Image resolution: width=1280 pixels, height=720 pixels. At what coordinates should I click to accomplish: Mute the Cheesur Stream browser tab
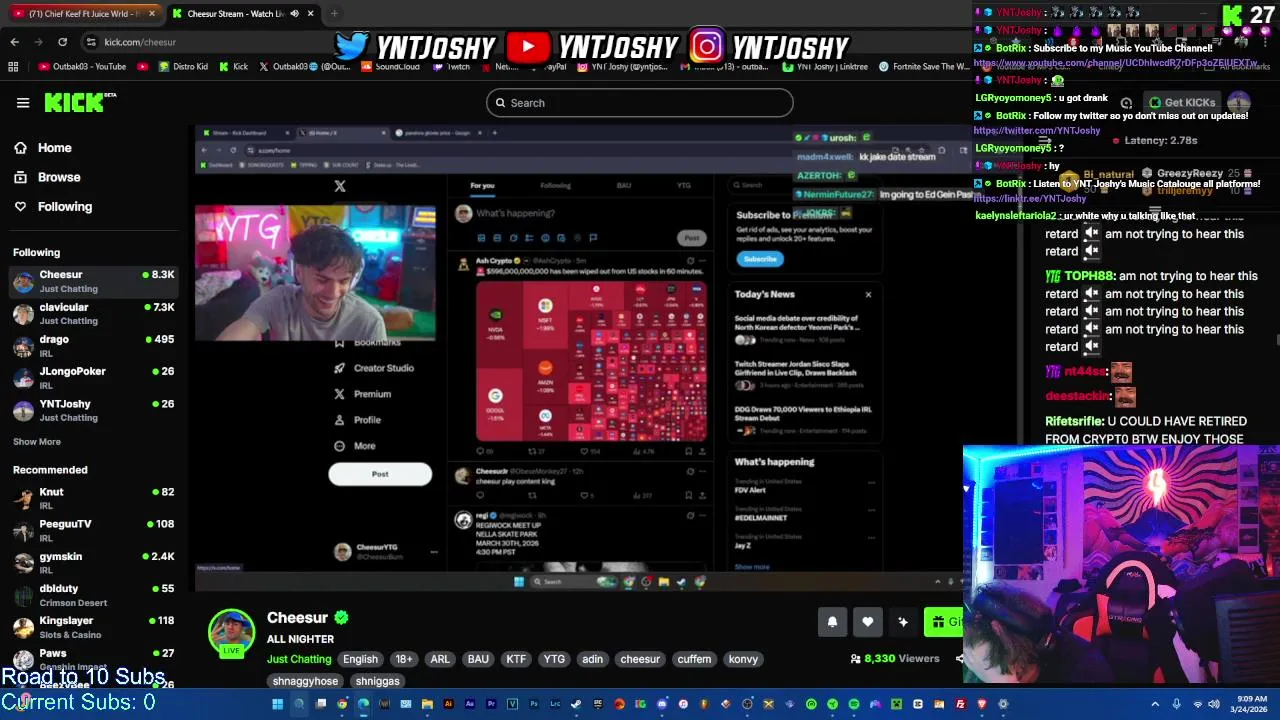click(294, 13)
